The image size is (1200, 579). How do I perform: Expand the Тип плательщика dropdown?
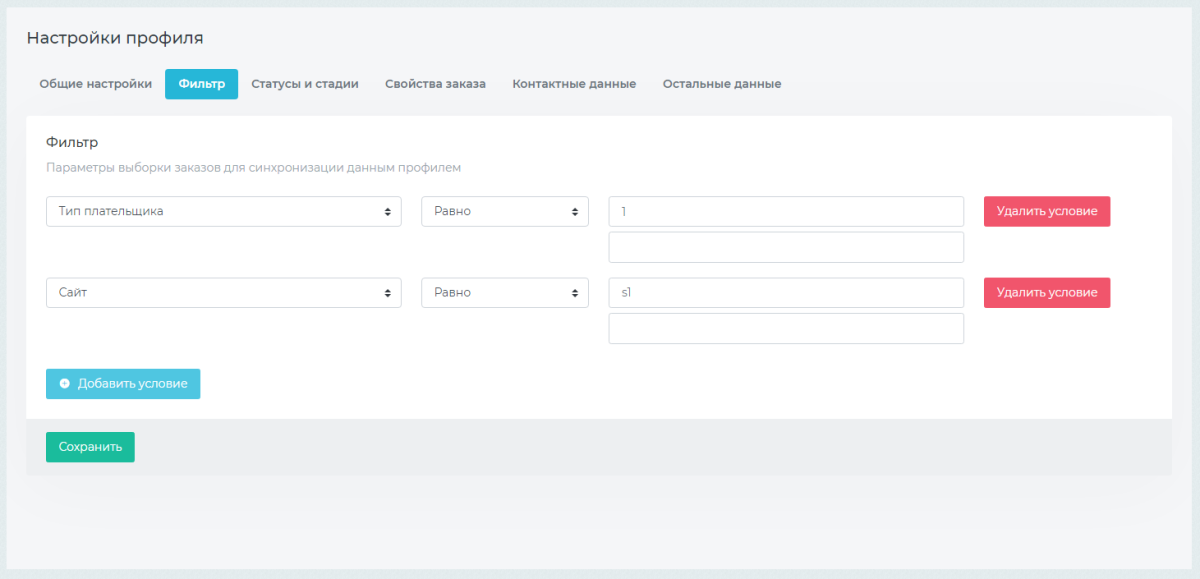pos(223,211)
